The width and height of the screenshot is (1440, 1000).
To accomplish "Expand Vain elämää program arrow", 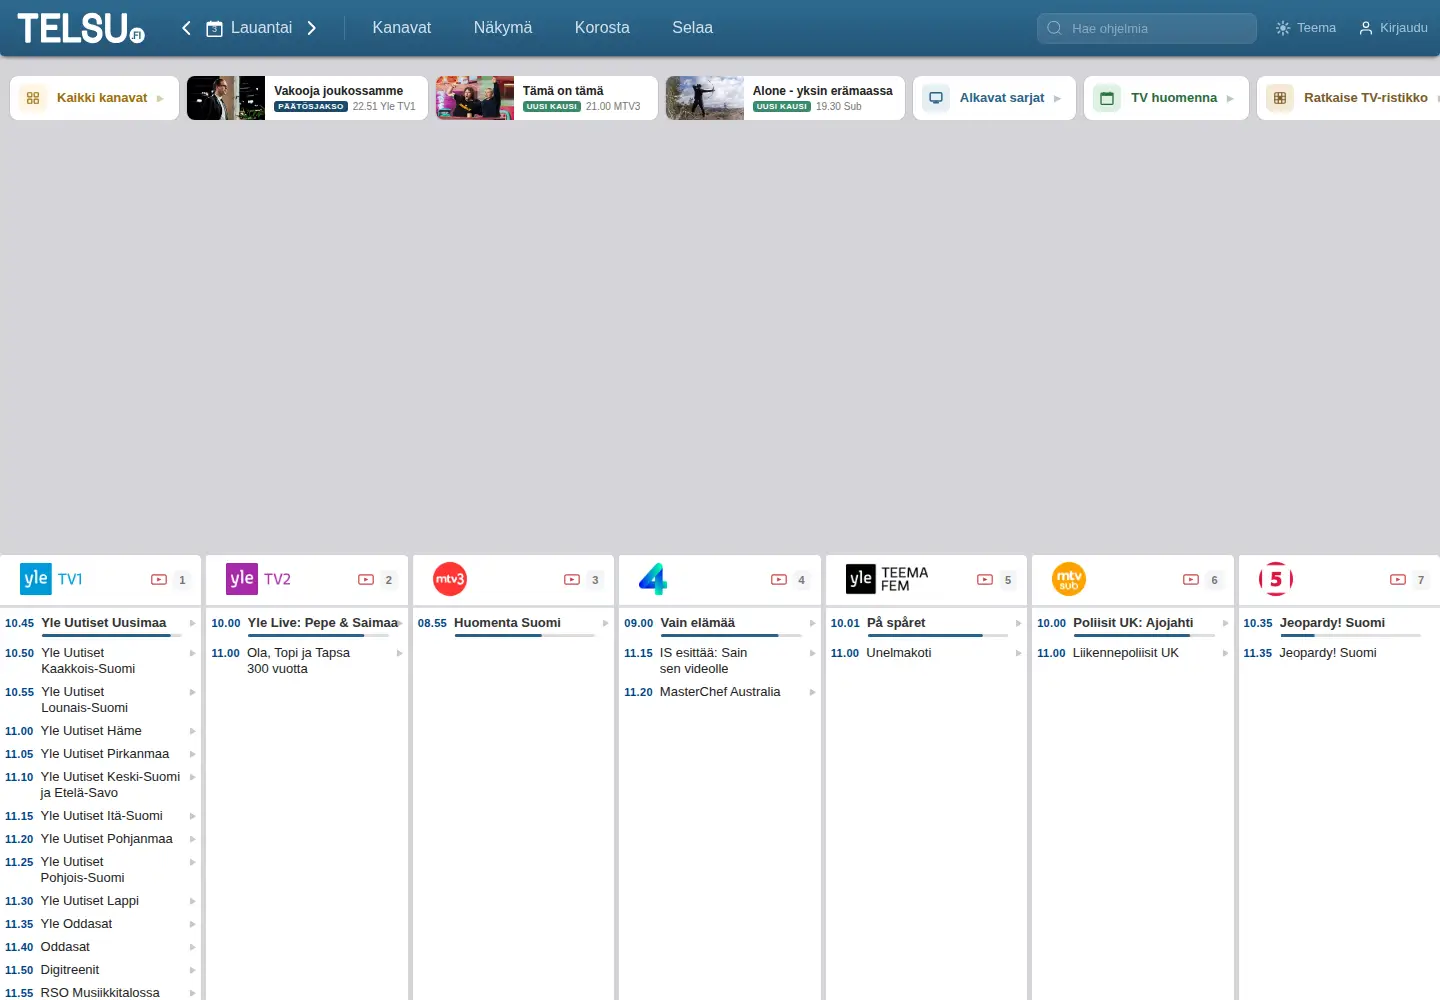I will [812, 623].
